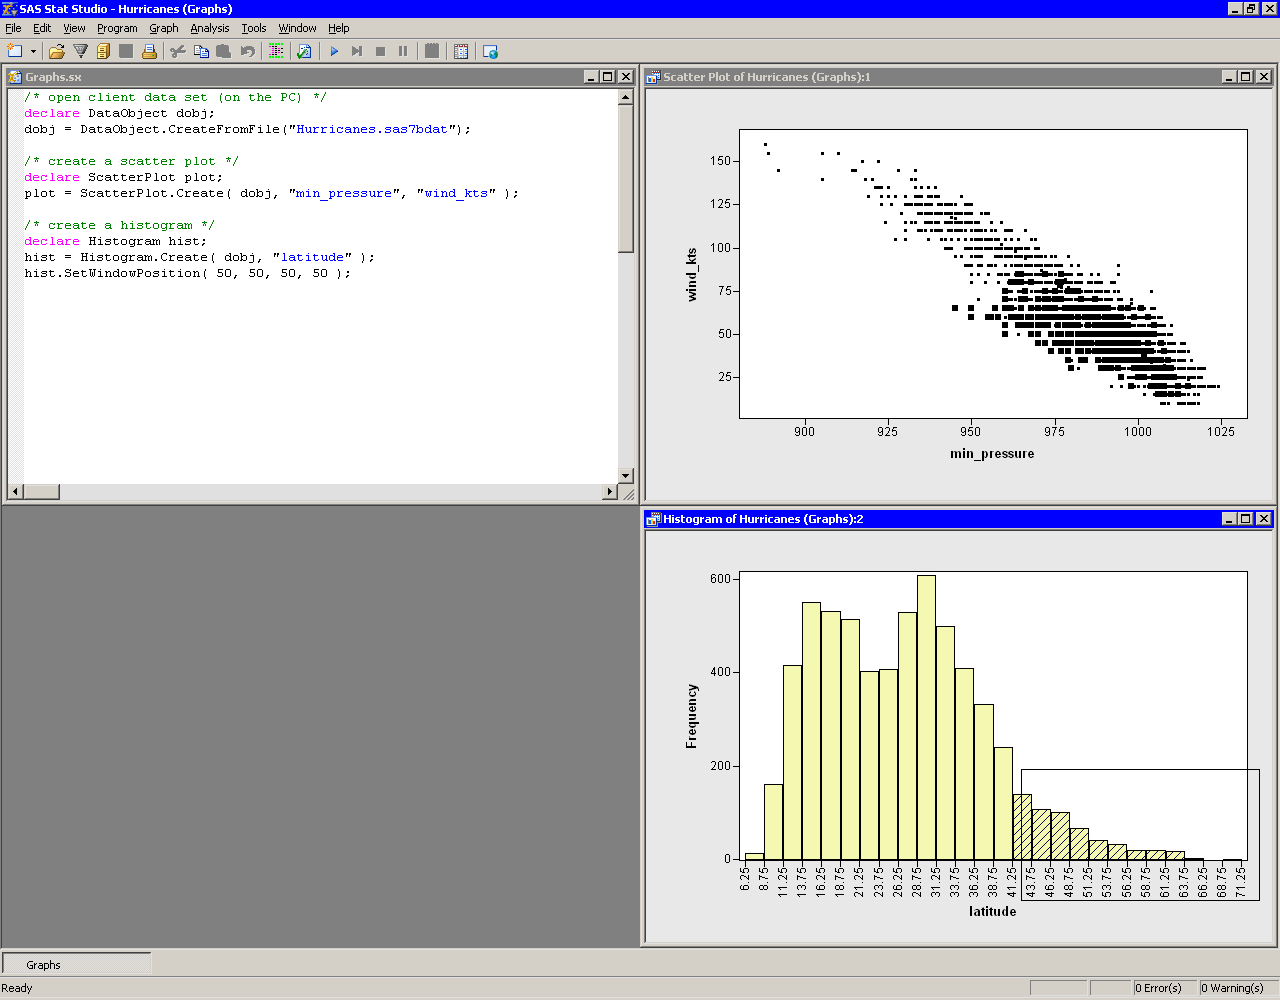Minimize the Histogram of Hurricanes window

click(x=1229, y=519)
